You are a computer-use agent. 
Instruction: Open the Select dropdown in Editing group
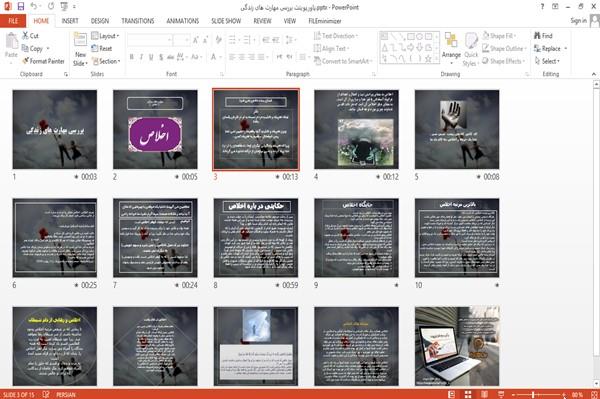click(548, 61)
